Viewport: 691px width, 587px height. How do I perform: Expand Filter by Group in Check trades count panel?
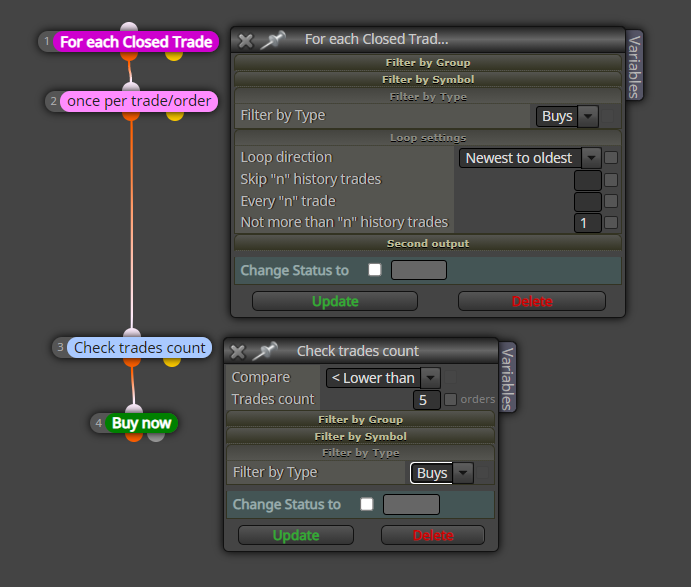[360, 420]
